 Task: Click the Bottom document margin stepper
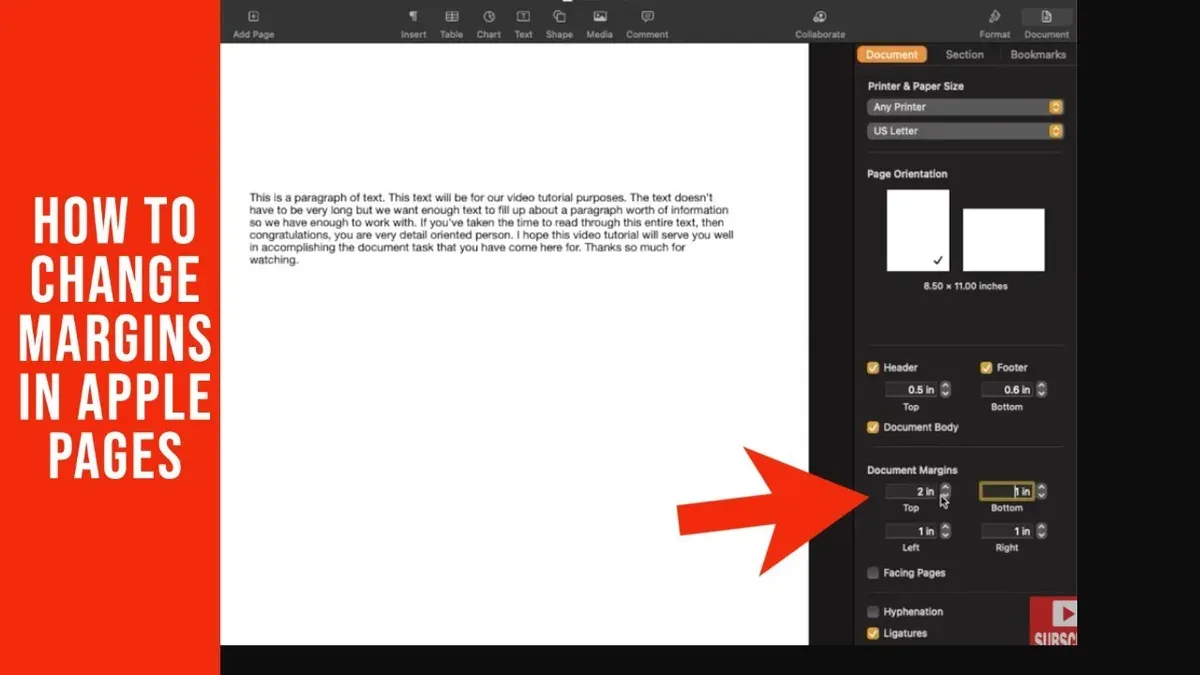(1042, 491)
